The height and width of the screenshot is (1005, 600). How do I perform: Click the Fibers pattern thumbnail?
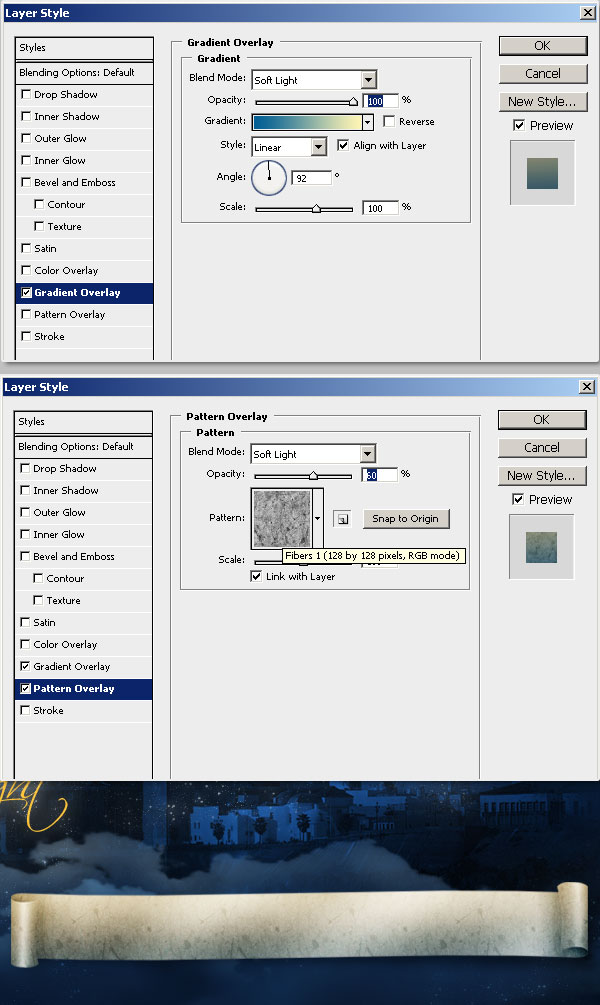(282, 518)
